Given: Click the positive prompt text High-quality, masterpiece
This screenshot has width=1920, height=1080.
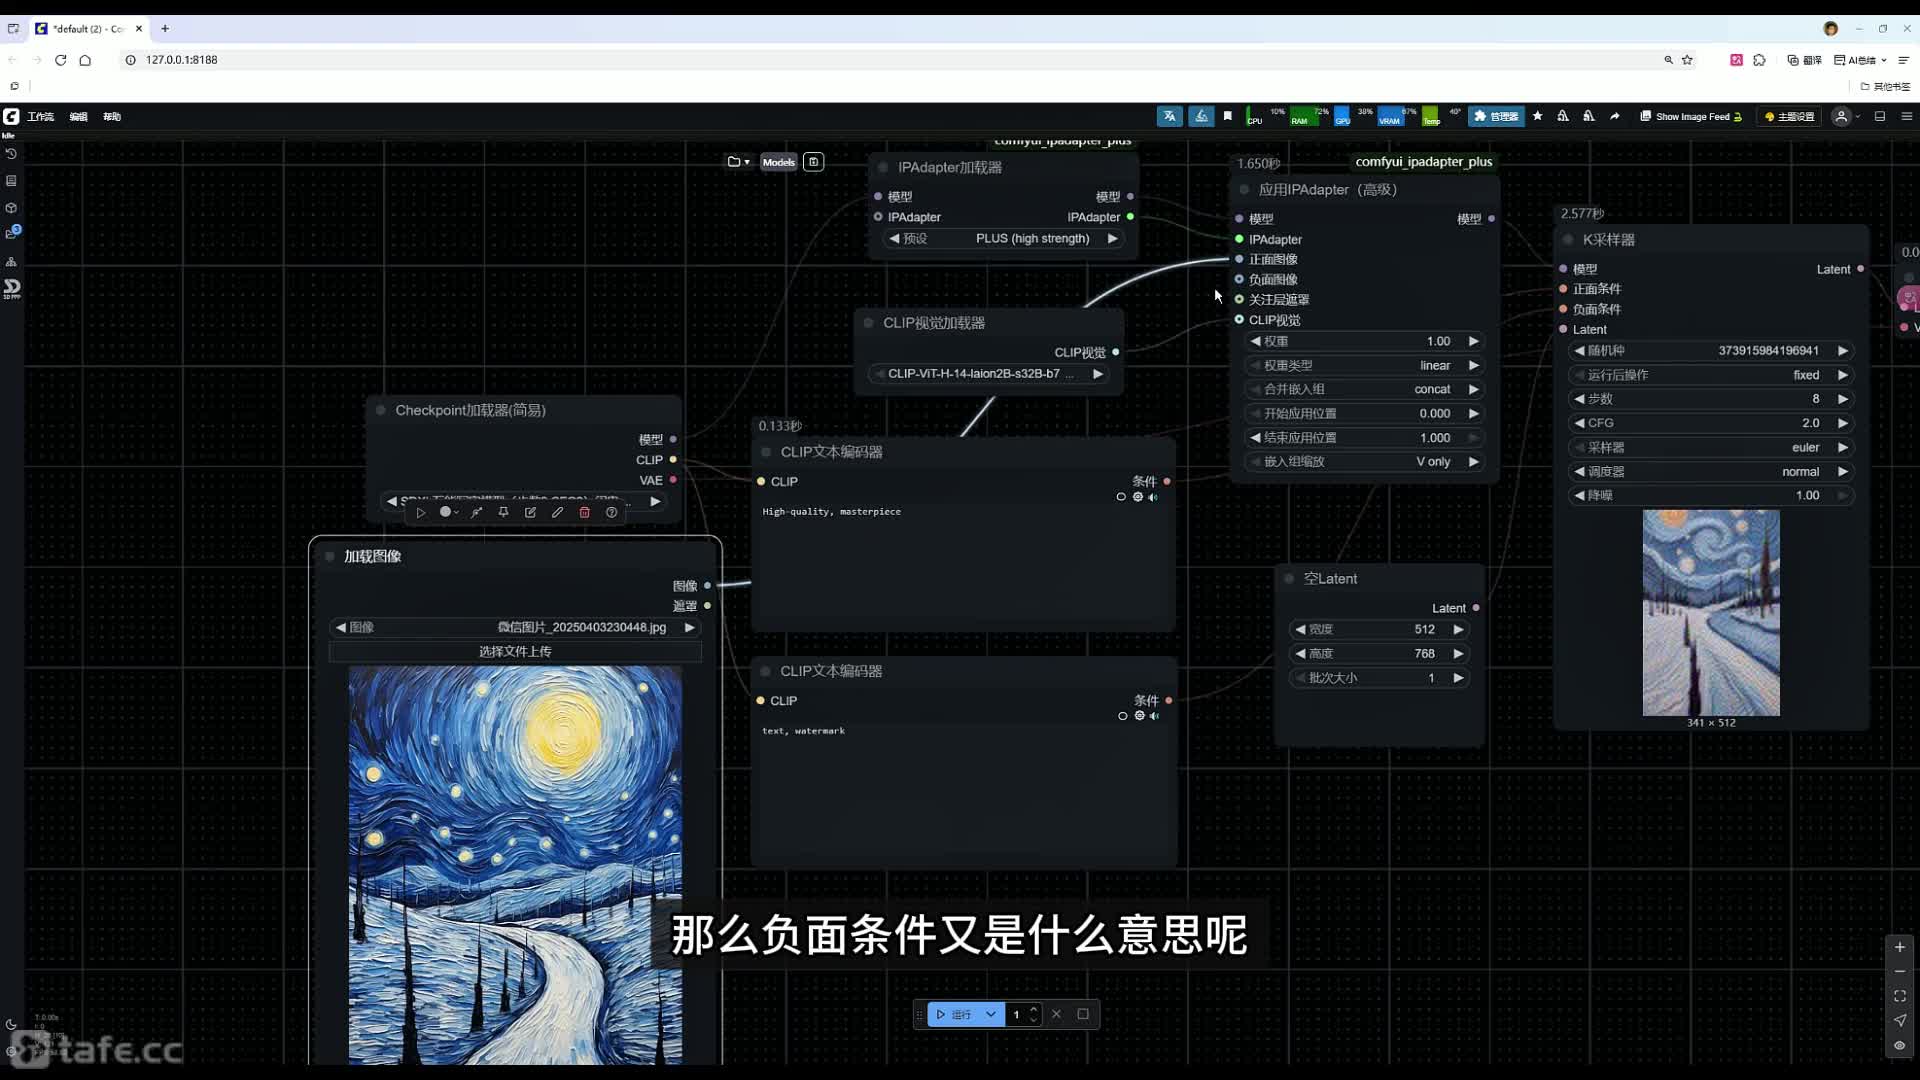Looking at the screenshot, I should point(831,511).
